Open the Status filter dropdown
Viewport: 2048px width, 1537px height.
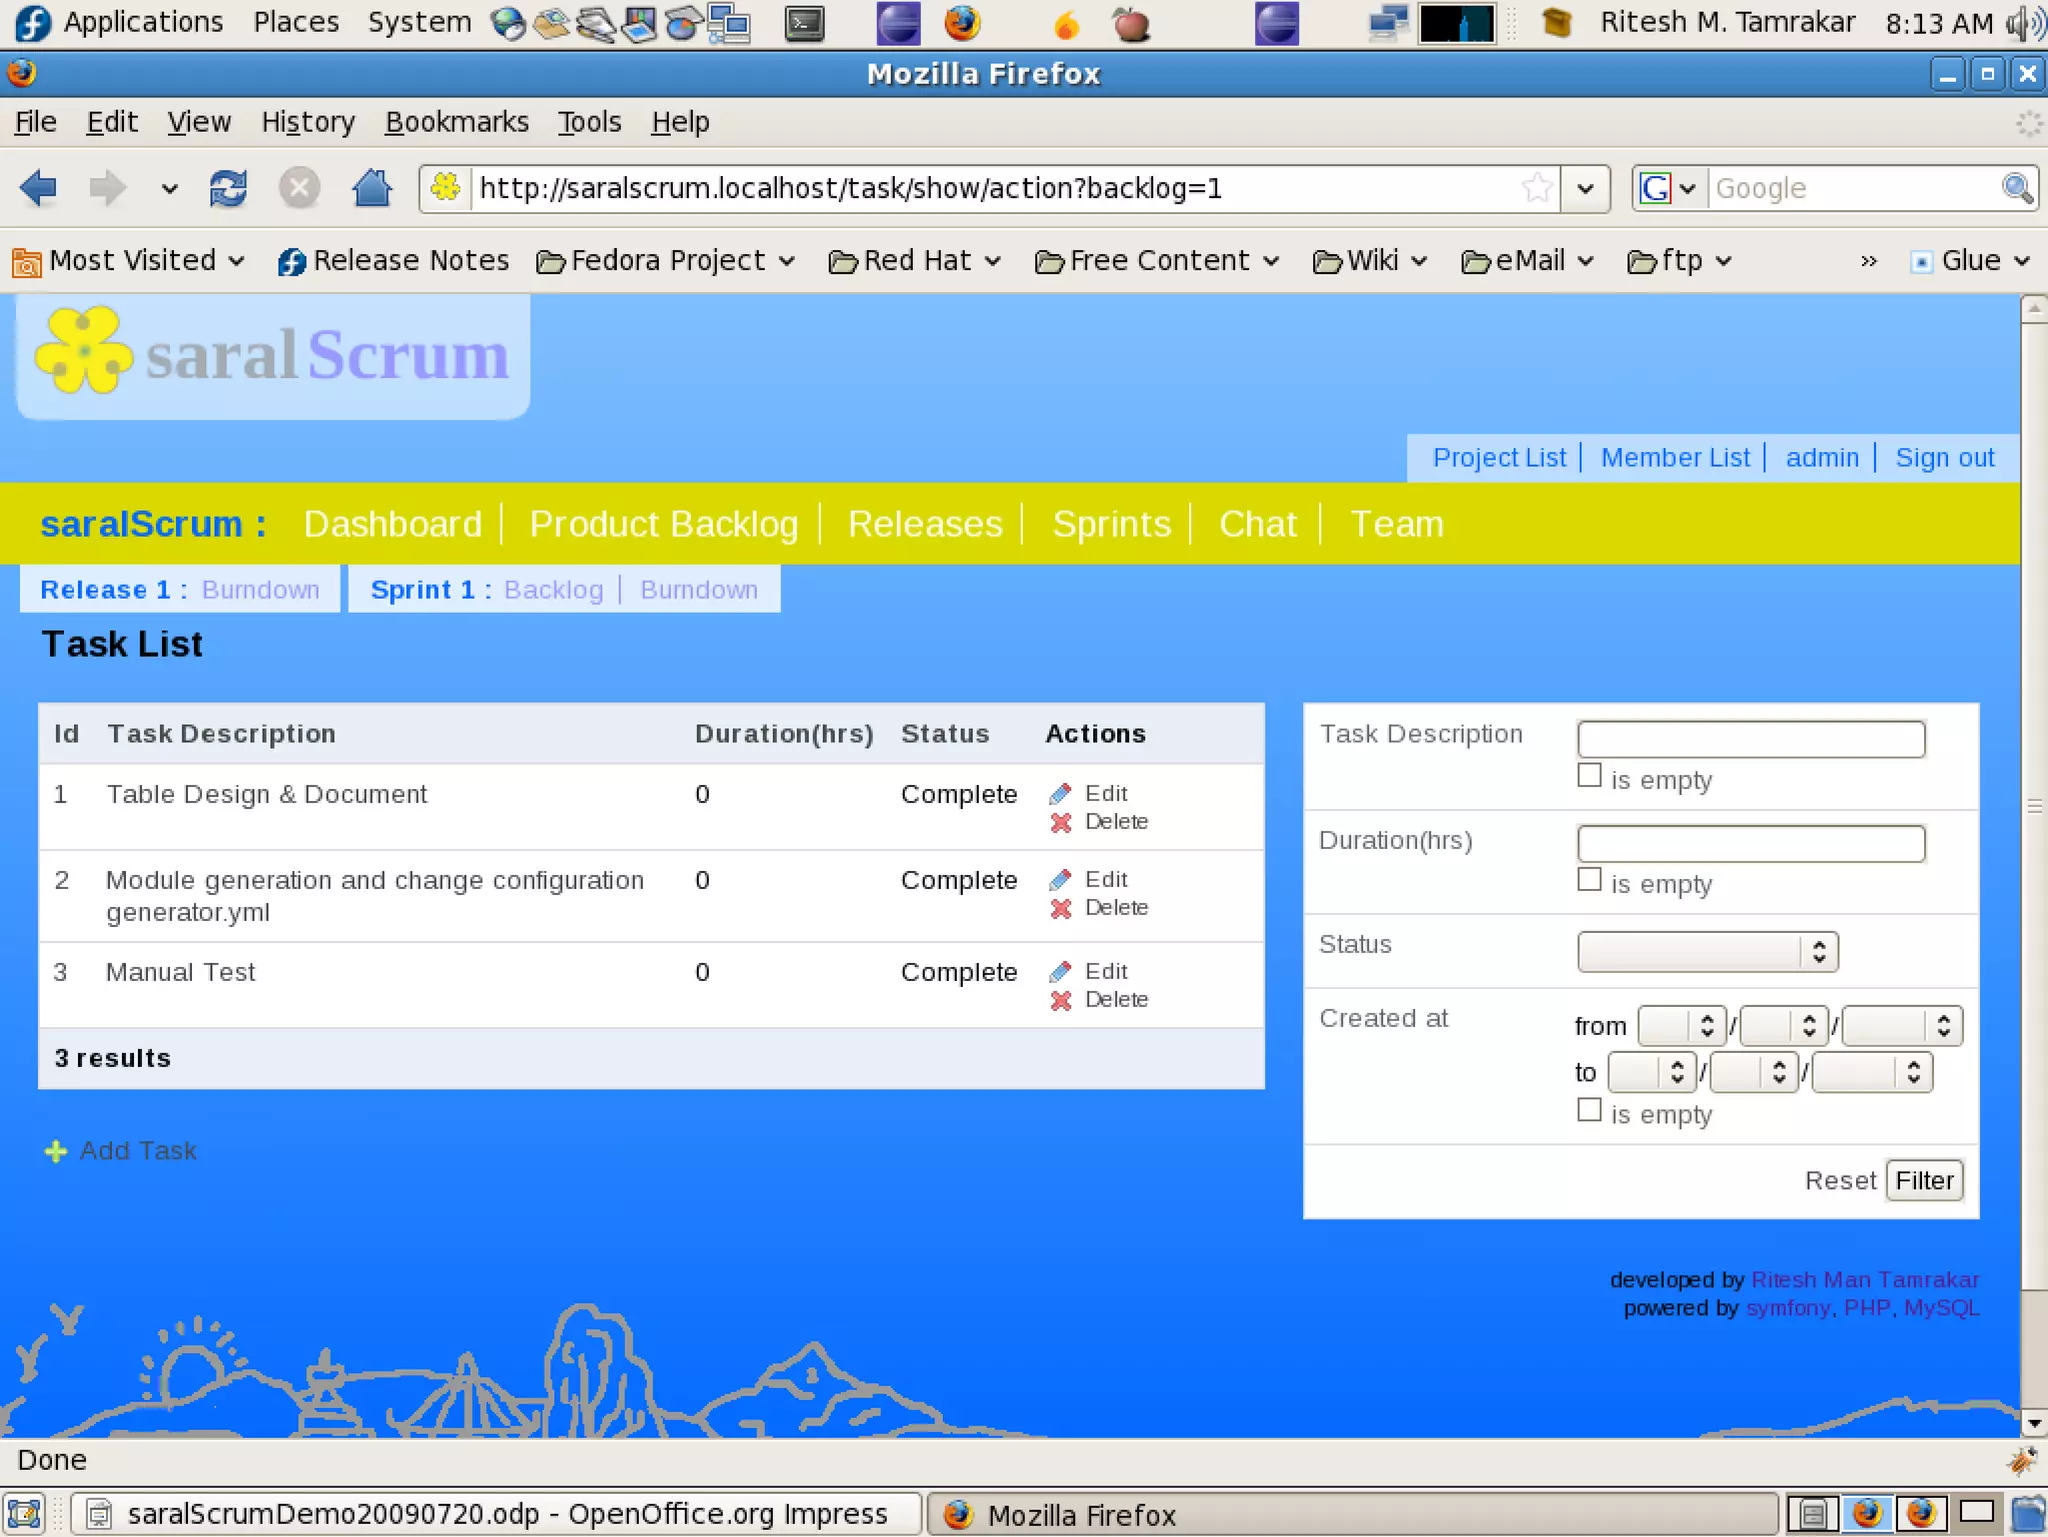(x=1707, y=951)
